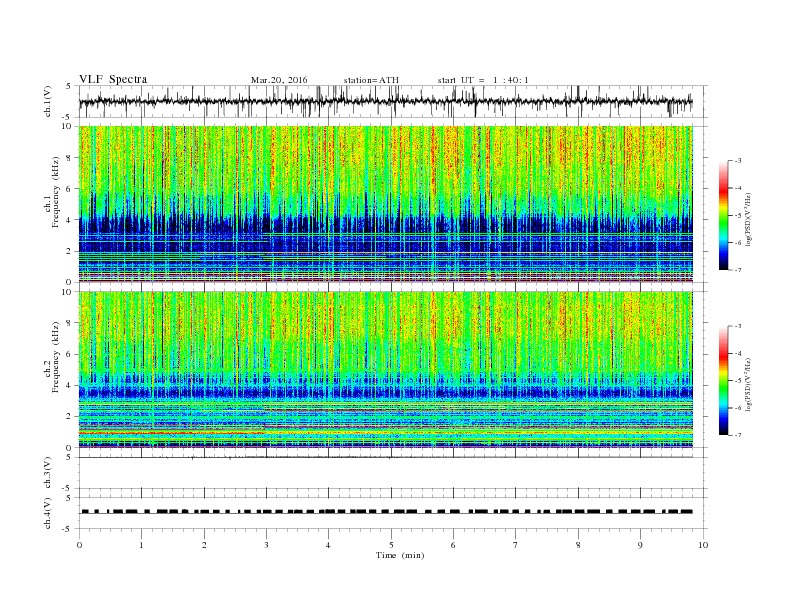Screen dimensions: 792x612
Task: Click the time axis tick label "1"
Action: [142, 545]
